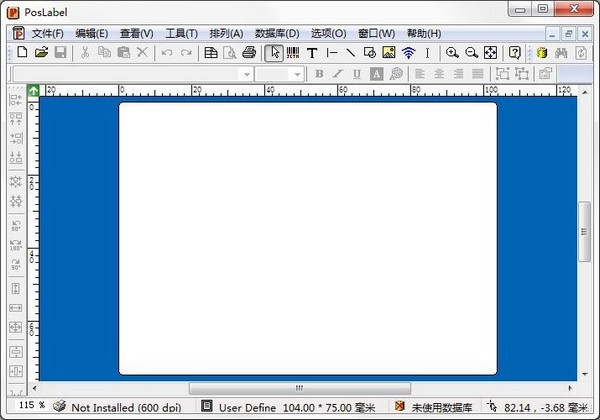
Task: Select the diagonal line tool
Action: (351, 52)
